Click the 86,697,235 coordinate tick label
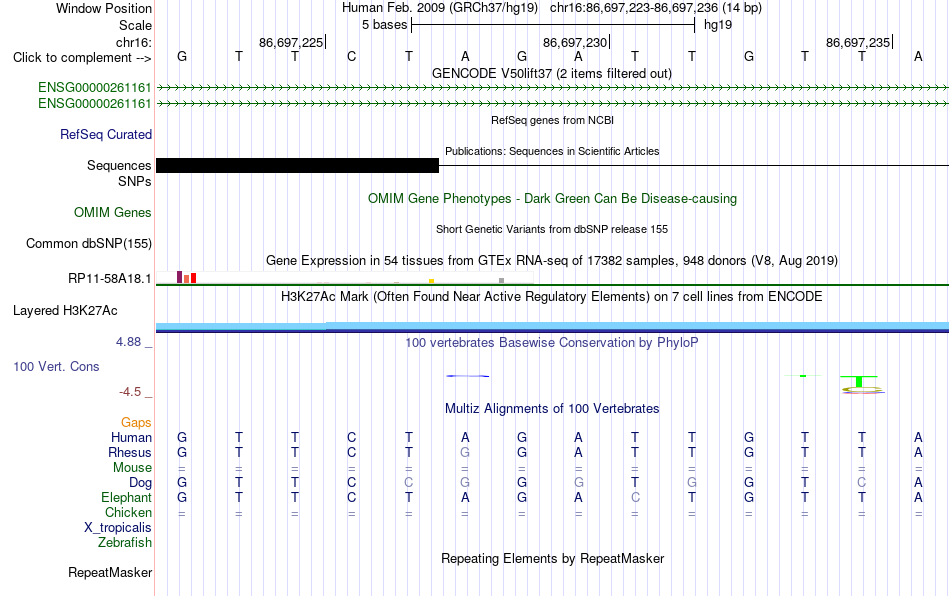 [x=858, y=42]
